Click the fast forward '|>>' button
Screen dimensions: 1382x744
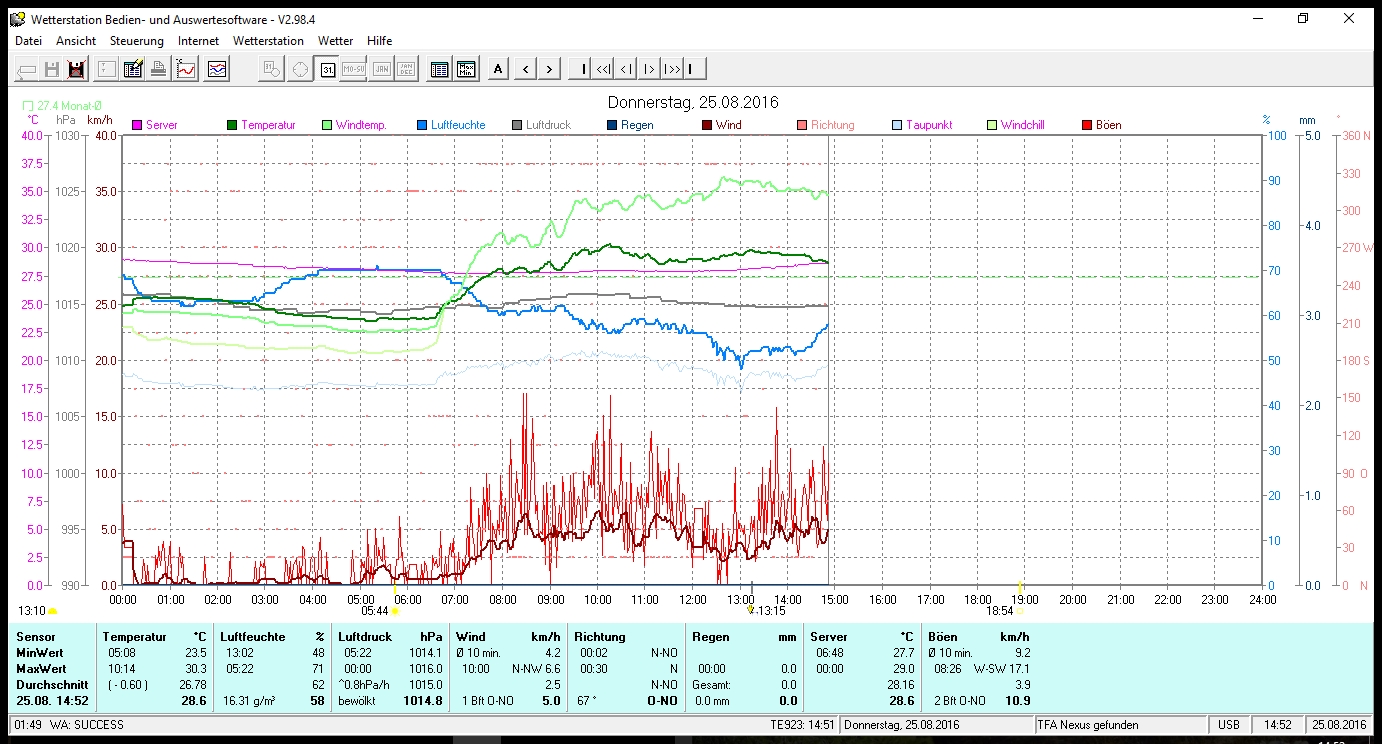(x=672, y=69)
